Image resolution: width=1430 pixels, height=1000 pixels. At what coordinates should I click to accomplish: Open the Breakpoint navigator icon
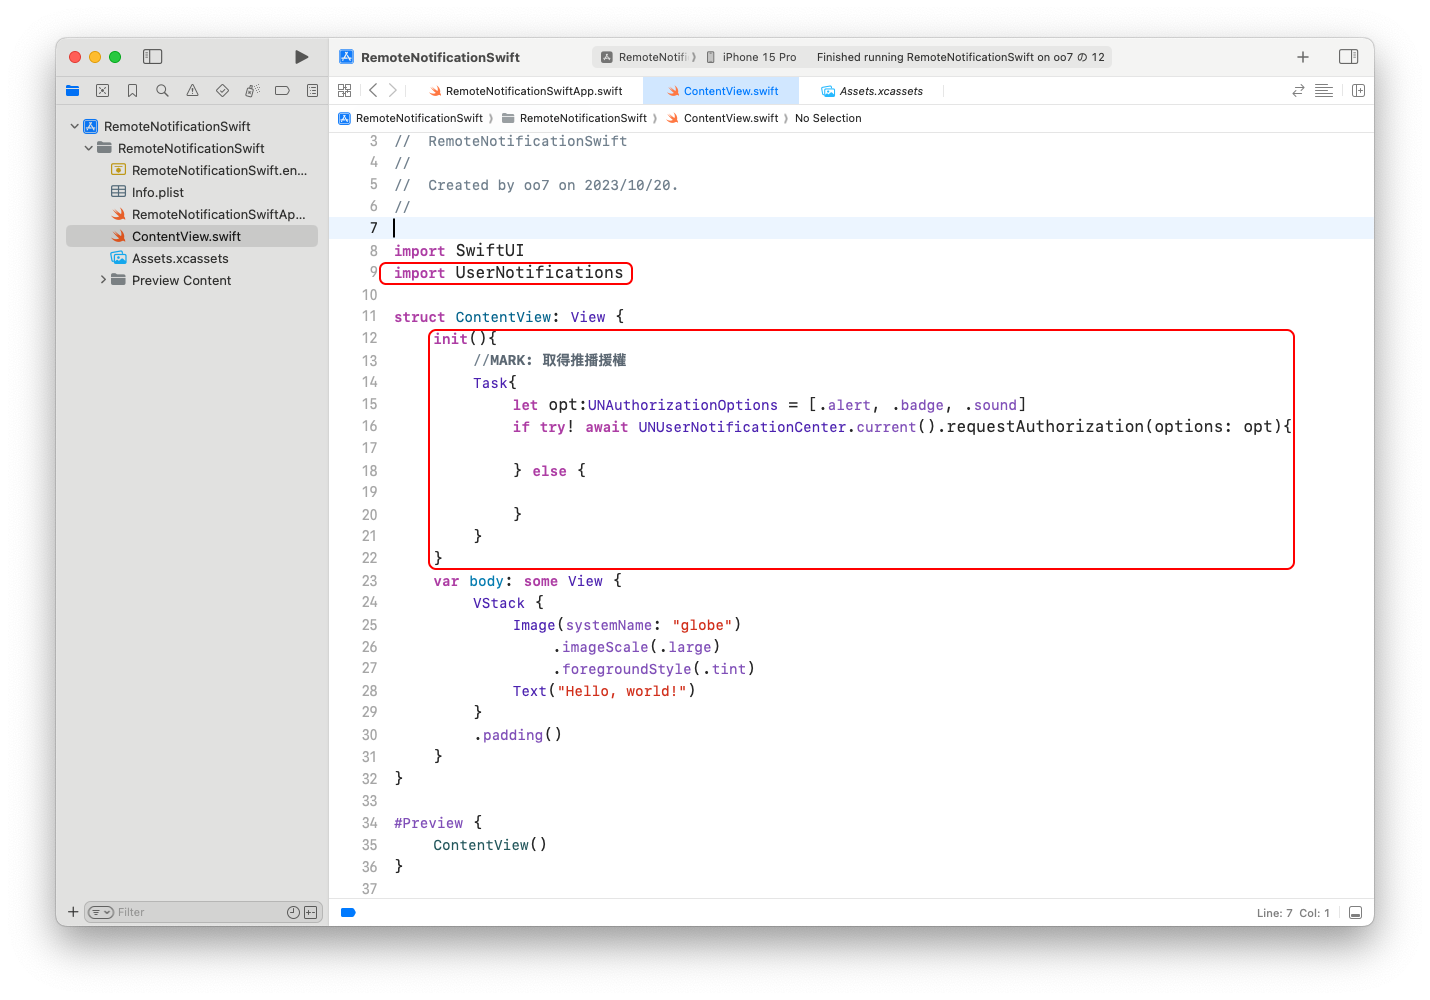(282, 91)
